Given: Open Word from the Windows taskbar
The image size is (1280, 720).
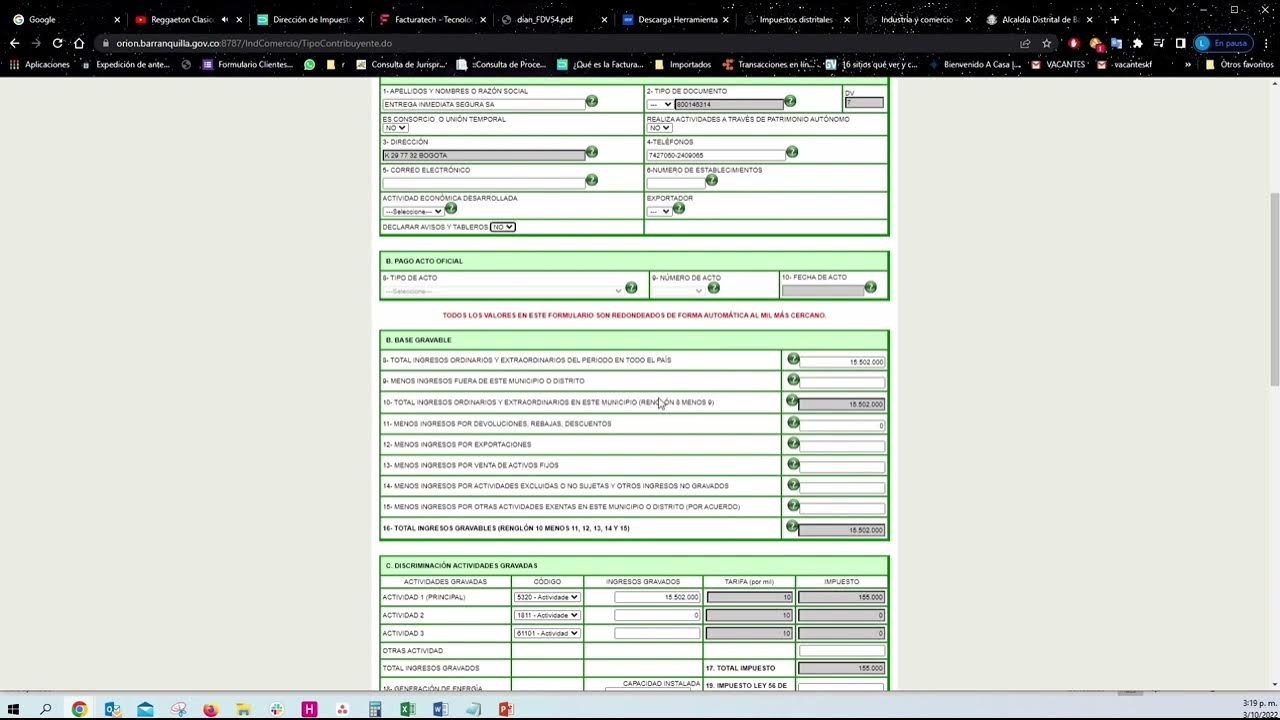Looking at the screenshot, I should (441, 709).
